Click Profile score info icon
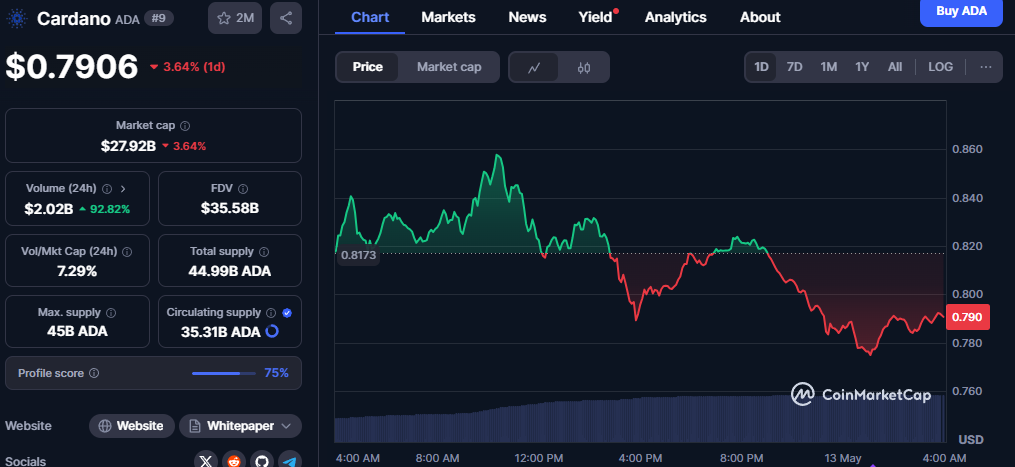 [94, 373]
